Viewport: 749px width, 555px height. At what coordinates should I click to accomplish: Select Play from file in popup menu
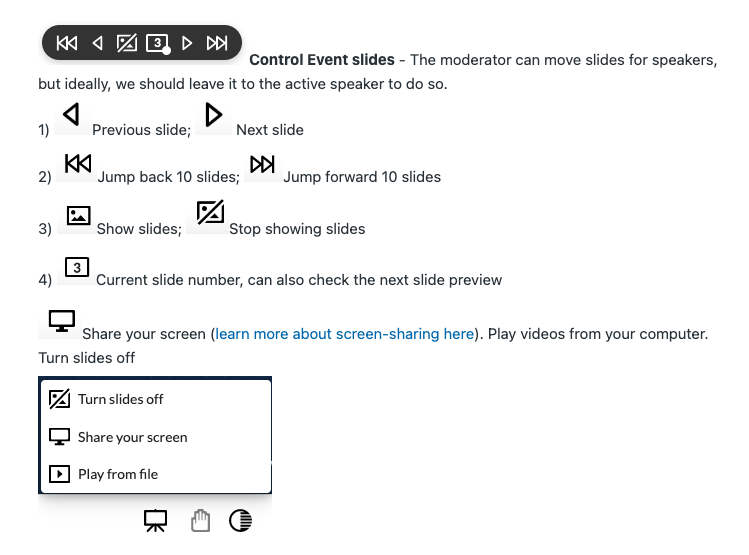tap(155, 474)
